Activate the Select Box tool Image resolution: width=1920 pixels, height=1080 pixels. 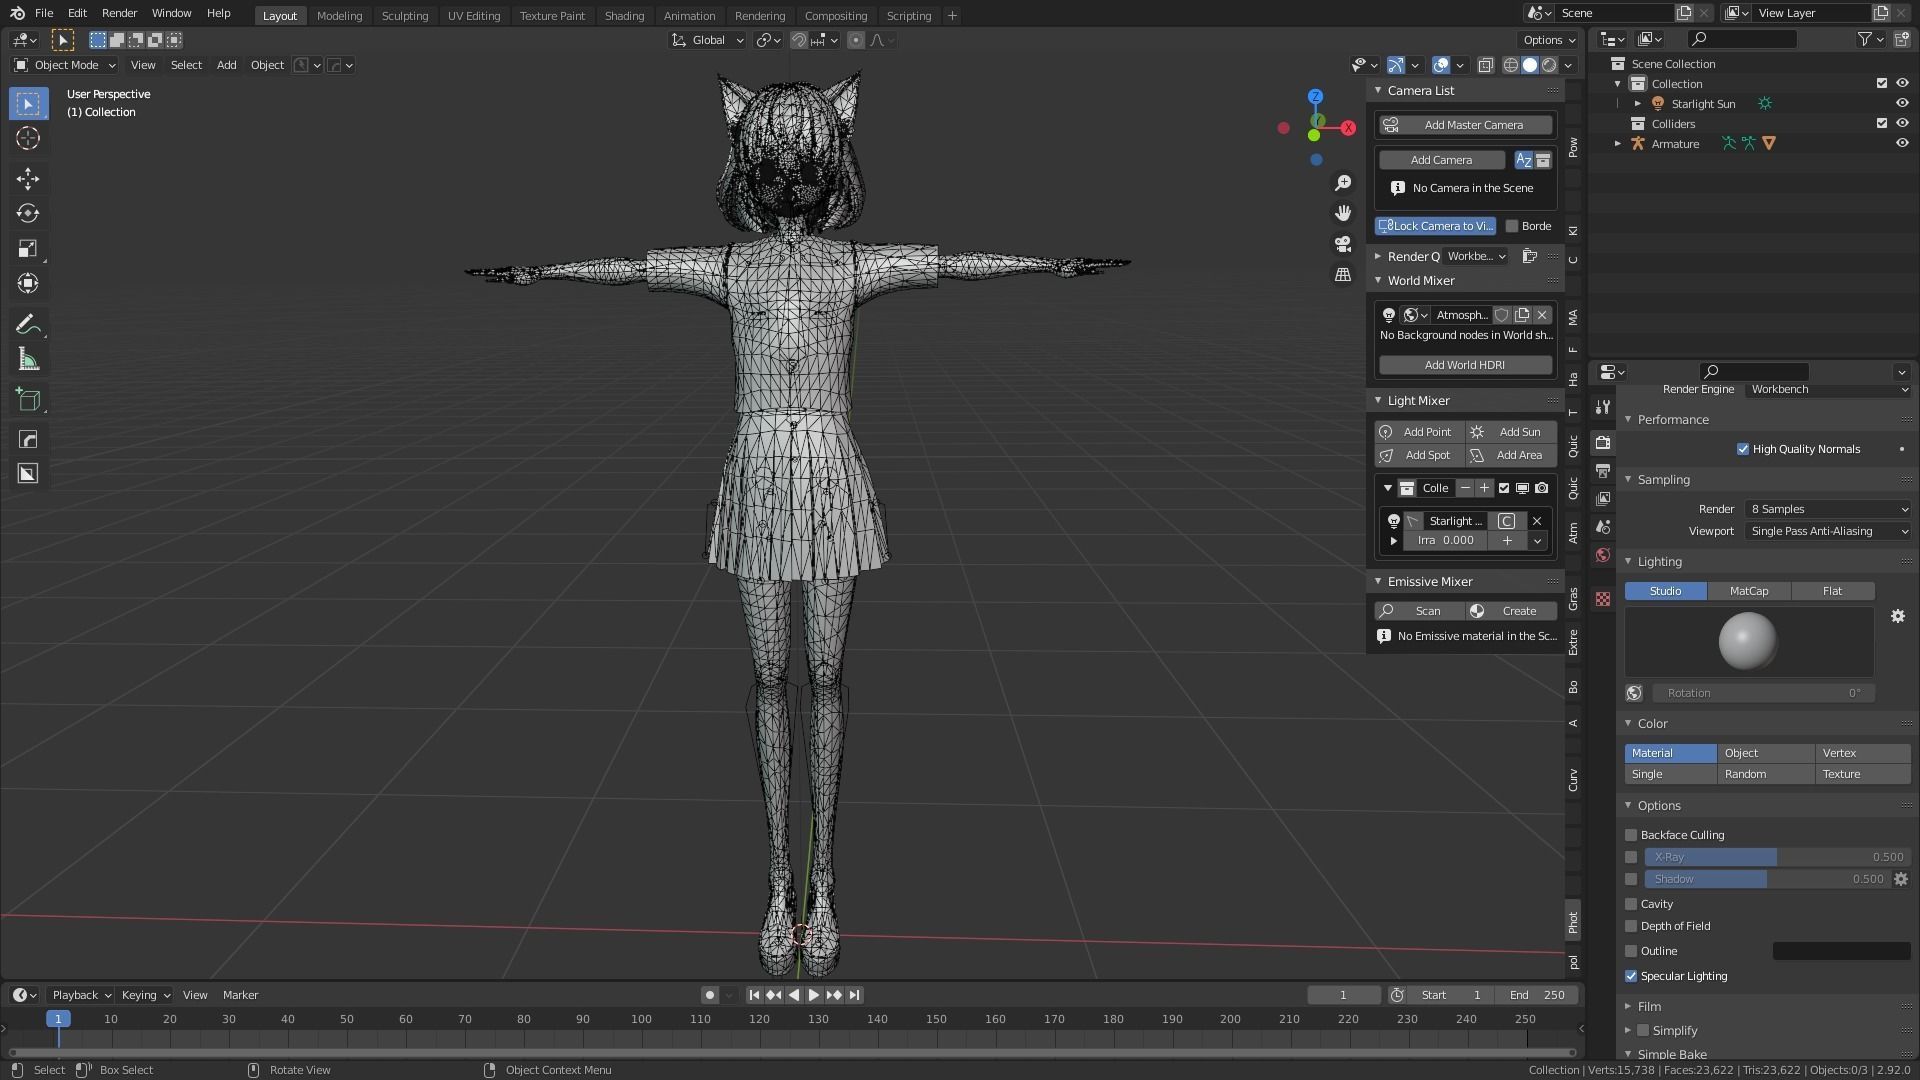tap(28, 103)
